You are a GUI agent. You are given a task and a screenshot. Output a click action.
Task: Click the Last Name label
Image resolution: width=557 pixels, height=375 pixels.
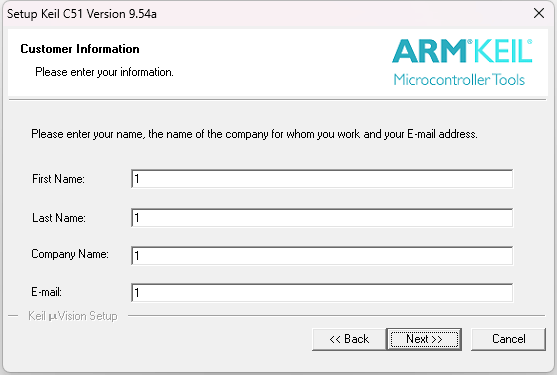tap(59, 218)
